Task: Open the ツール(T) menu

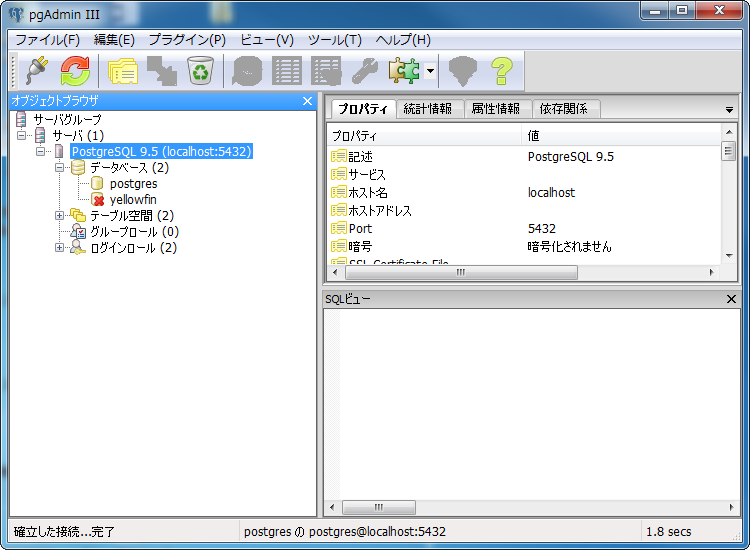Action: pyautogui.click(x=335, y=40)
